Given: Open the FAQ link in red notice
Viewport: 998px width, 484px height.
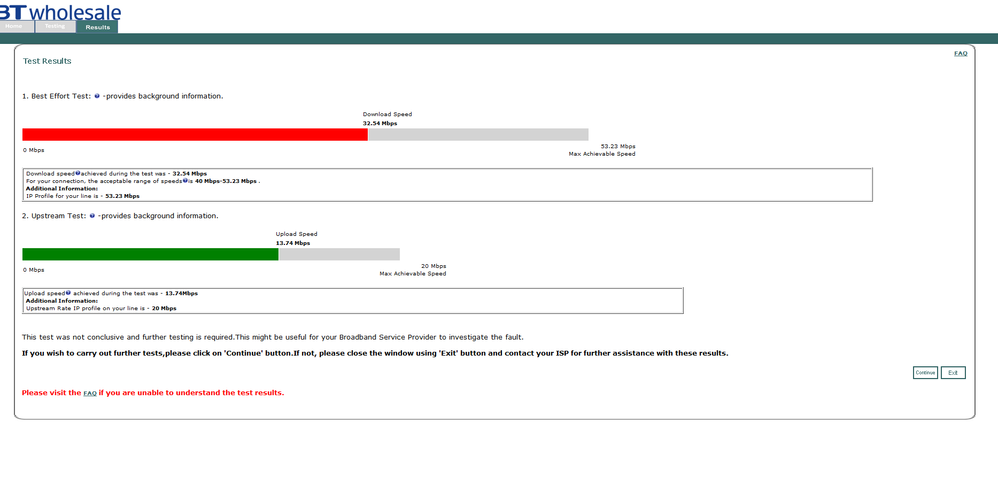Looking at the screenshot, I should click(90, 394).
